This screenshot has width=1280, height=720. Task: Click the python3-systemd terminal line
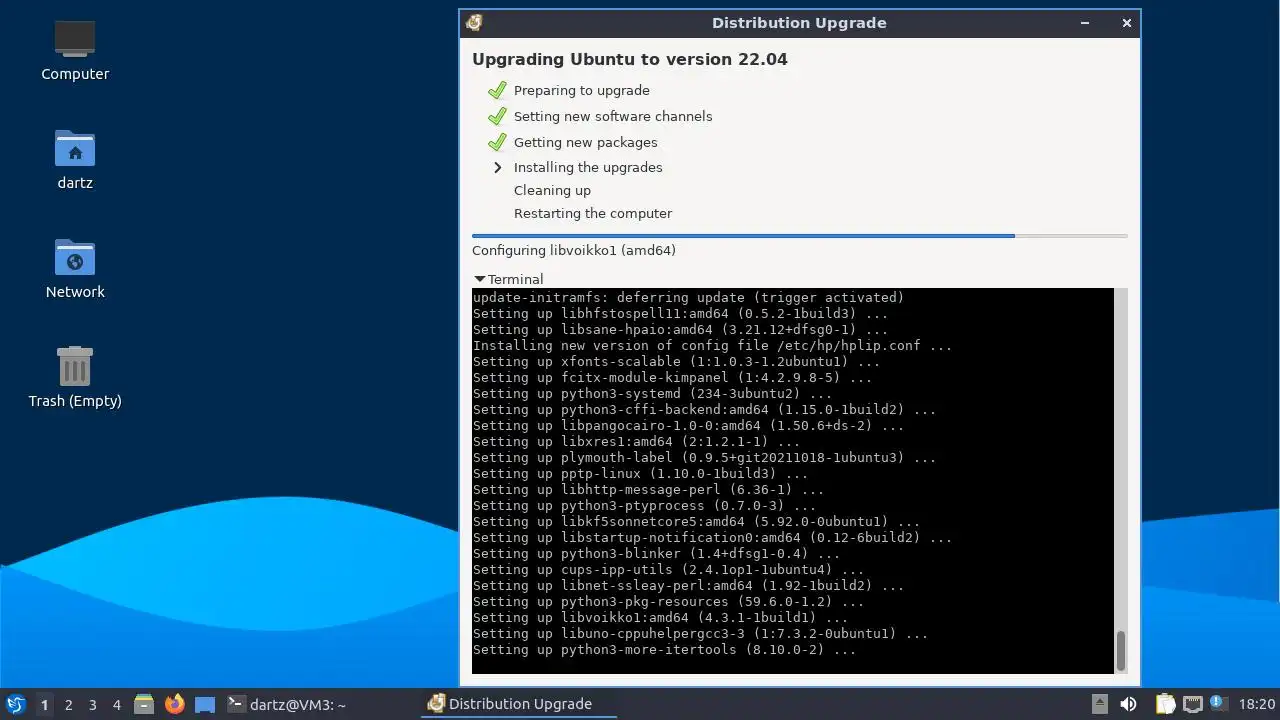[652, 394]
